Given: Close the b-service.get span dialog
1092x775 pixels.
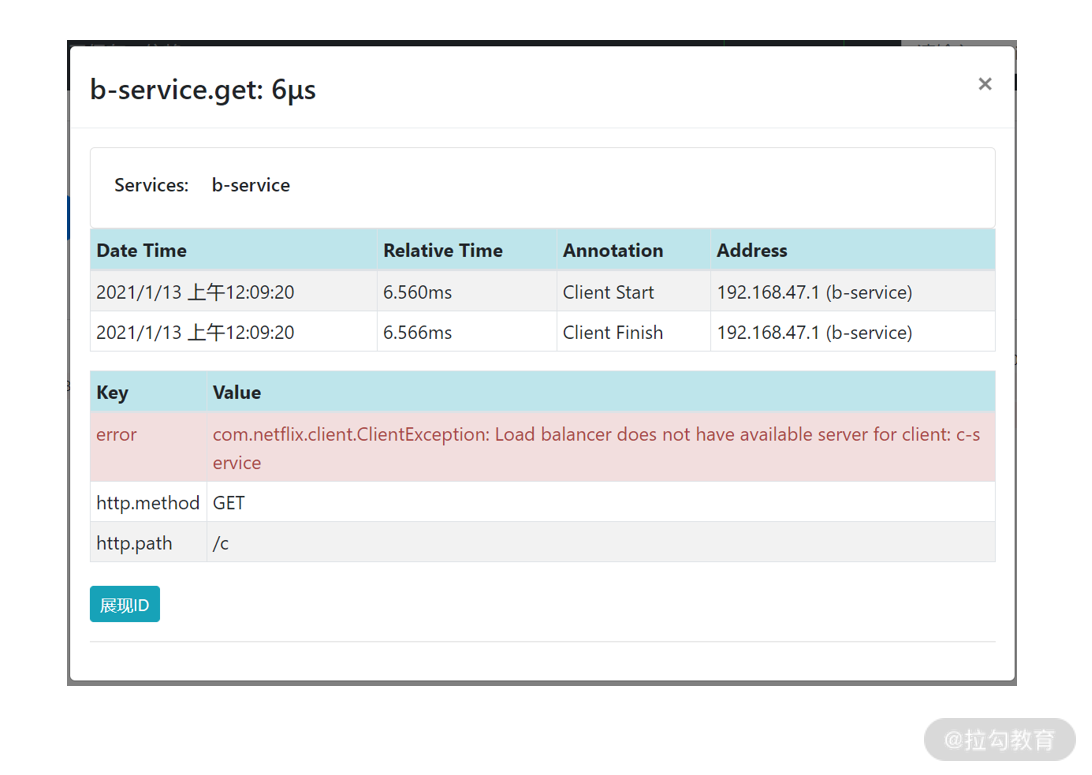Looking at the screenshot, I should click(984, 84).
